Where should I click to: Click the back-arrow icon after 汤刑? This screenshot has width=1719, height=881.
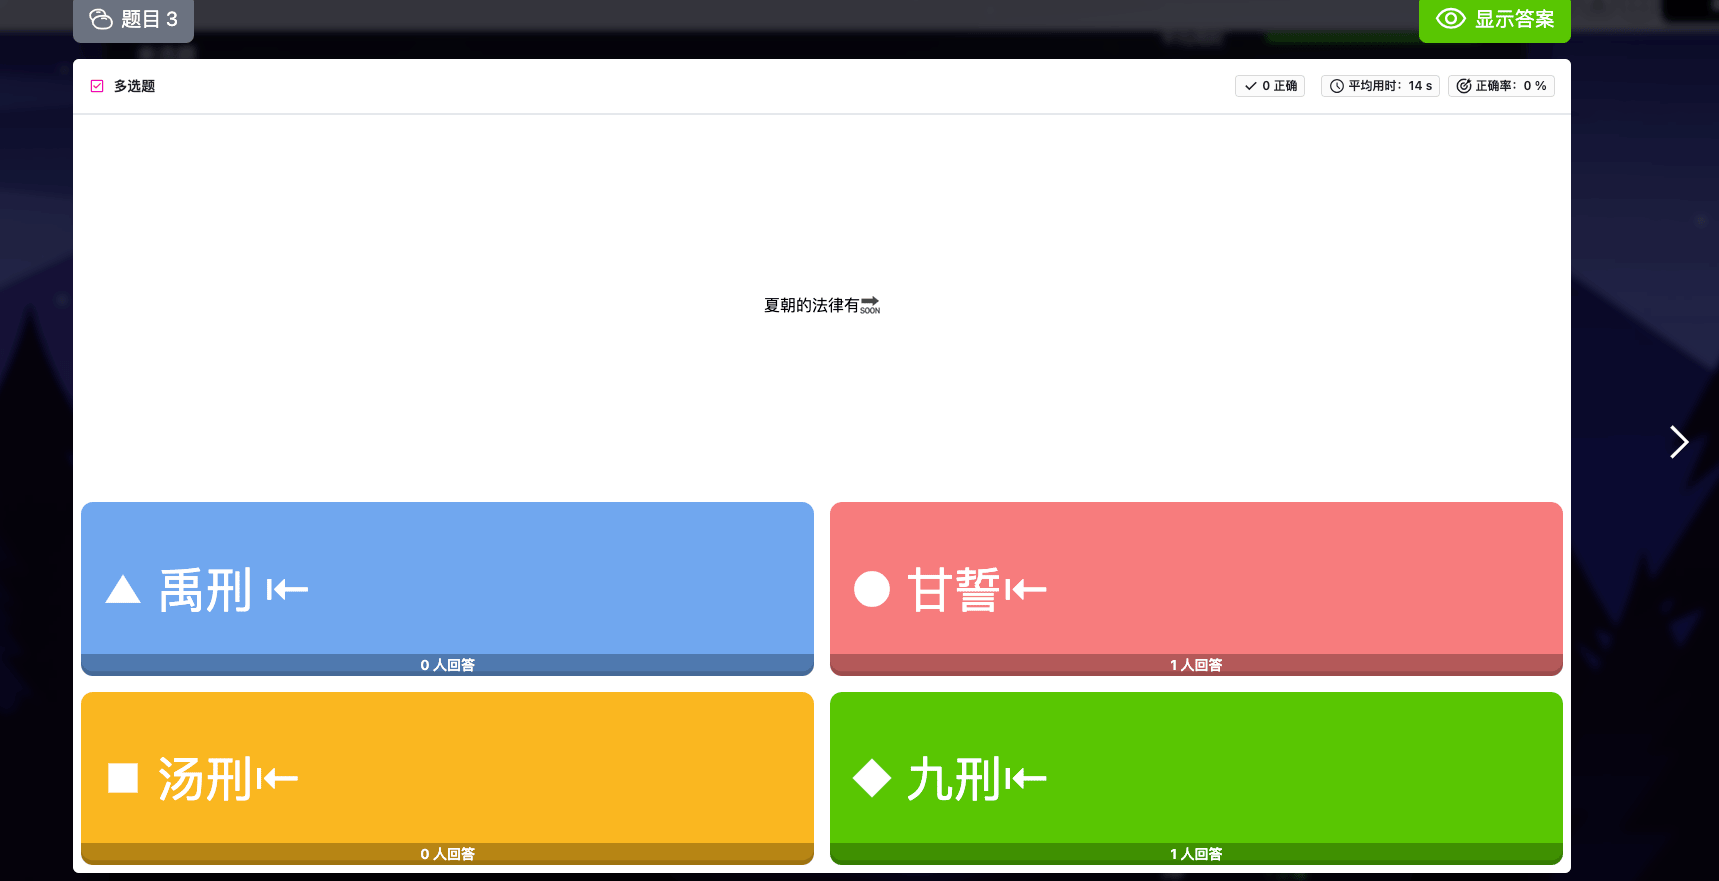277,779
